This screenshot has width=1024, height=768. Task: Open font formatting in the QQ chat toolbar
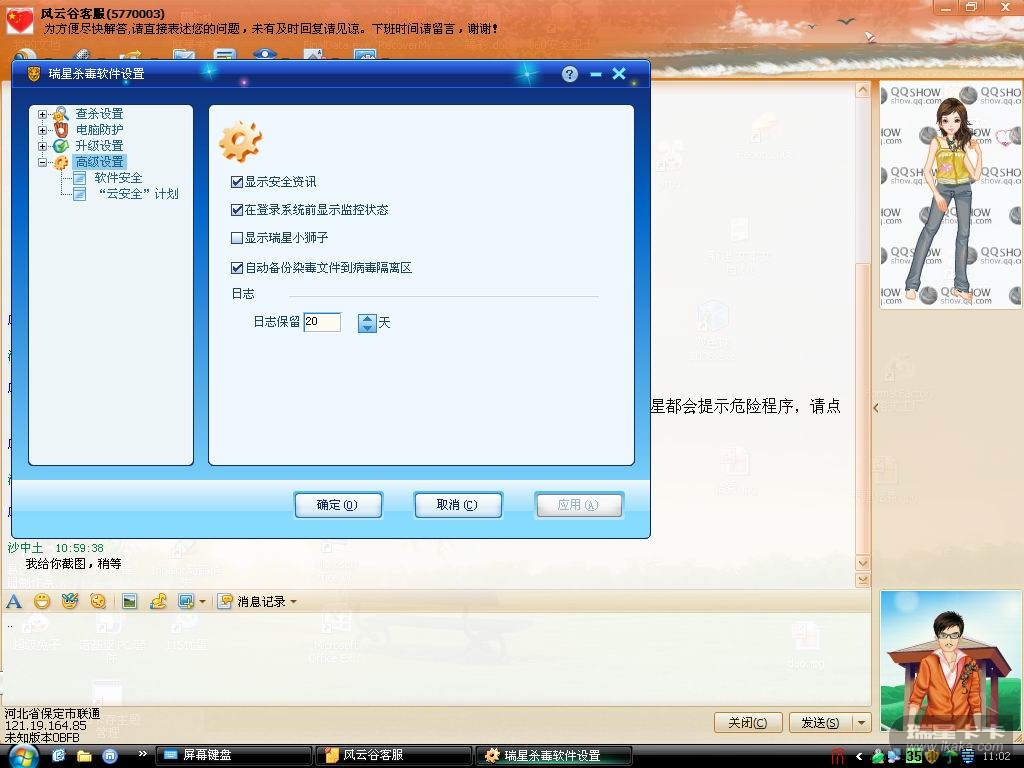pos(14,601)
